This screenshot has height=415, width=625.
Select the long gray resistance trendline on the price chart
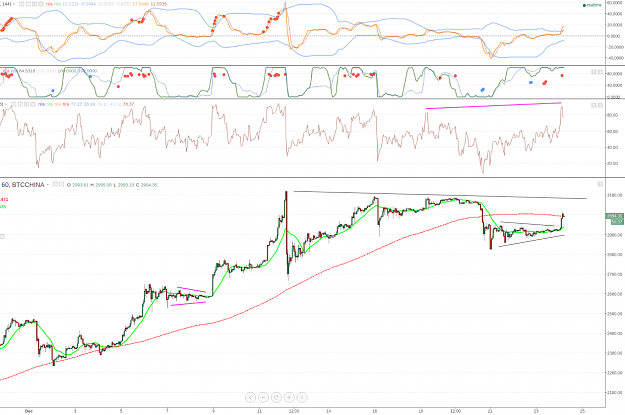click(440, 195)
